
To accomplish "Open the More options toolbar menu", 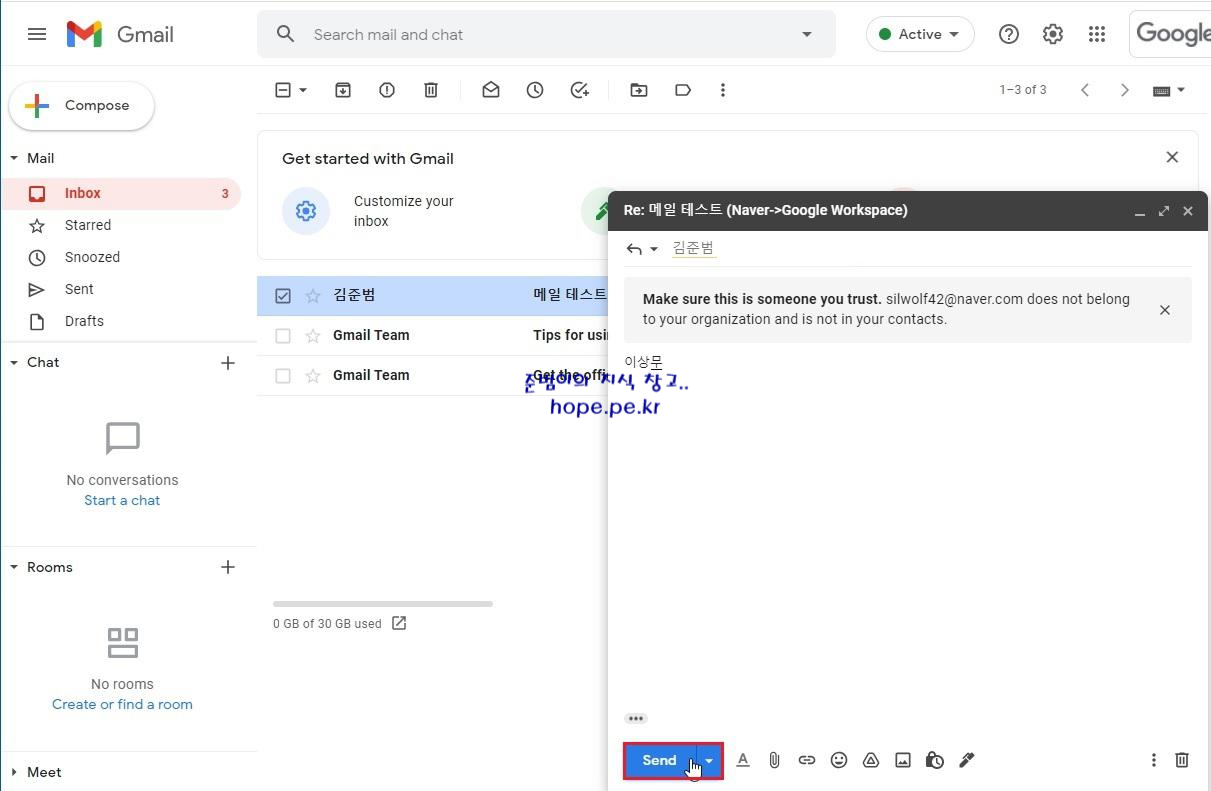I will coord(723,90).
